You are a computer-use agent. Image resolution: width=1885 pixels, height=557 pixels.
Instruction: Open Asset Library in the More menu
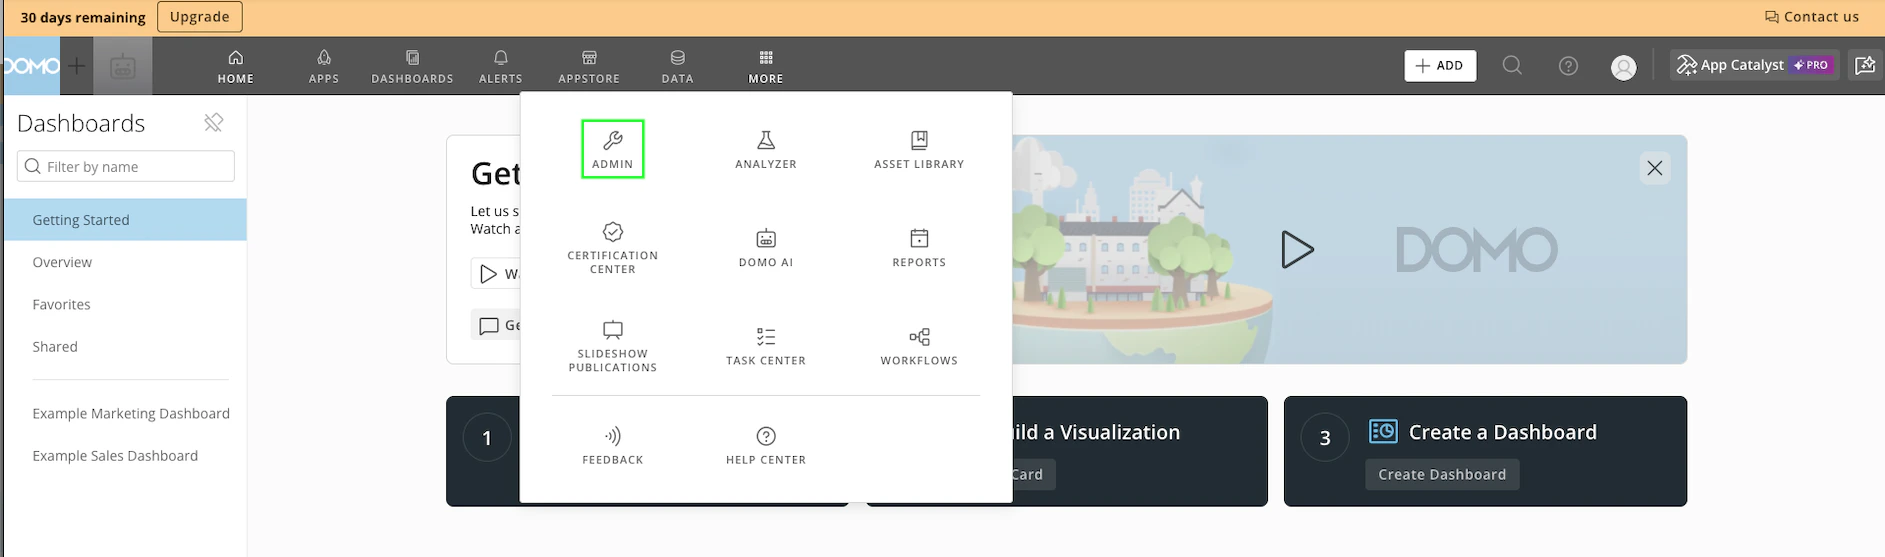(919, 149)
